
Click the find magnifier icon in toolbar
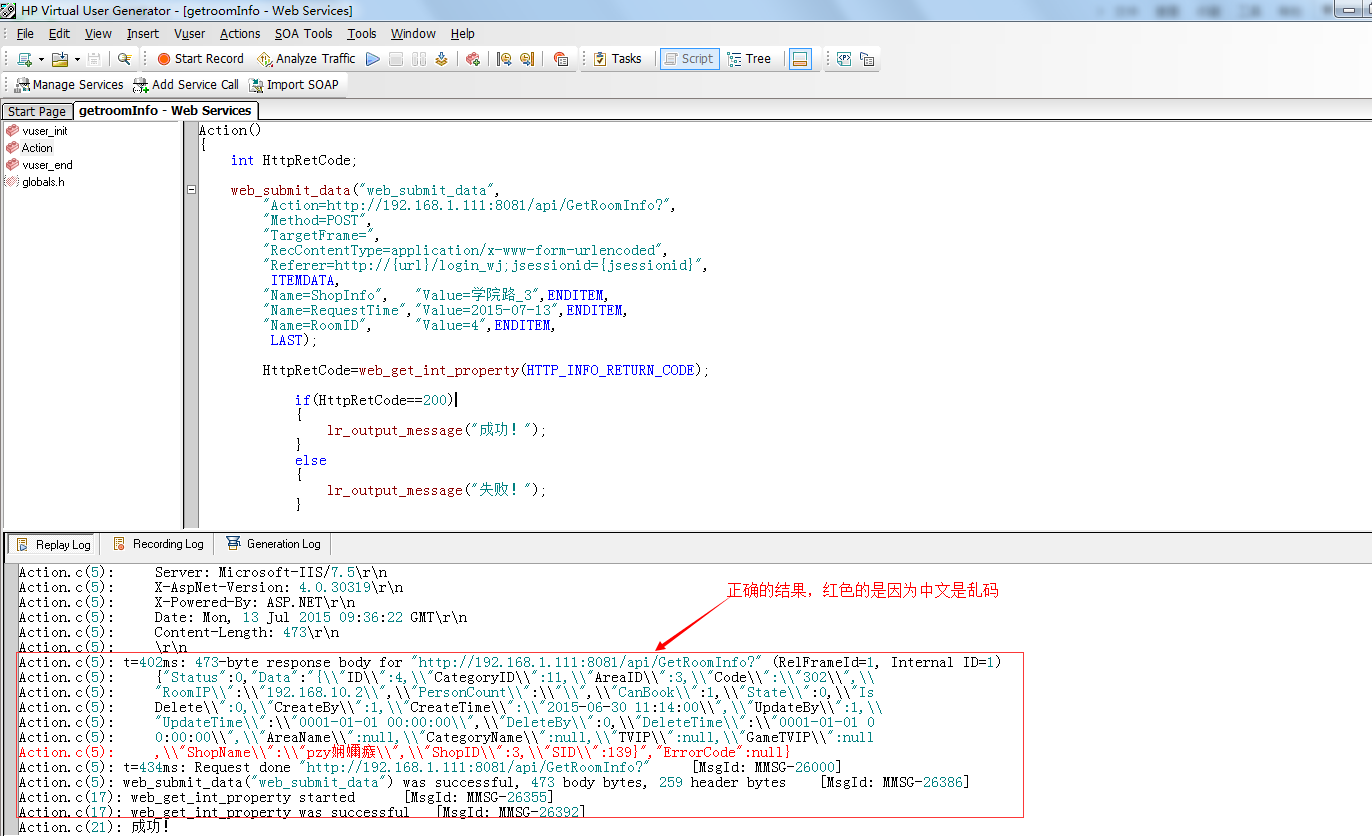[124, 59]
